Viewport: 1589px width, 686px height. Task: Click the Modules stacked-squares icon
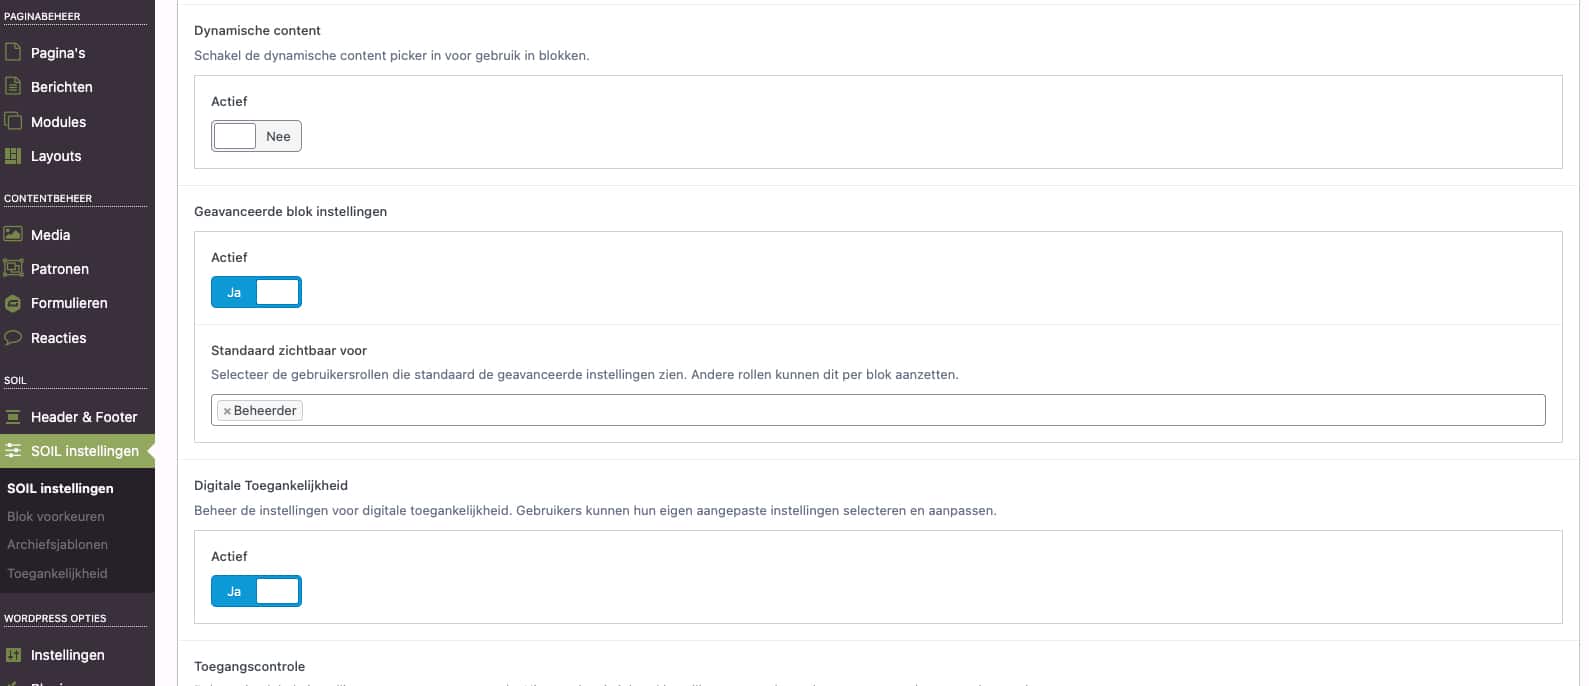13,121
